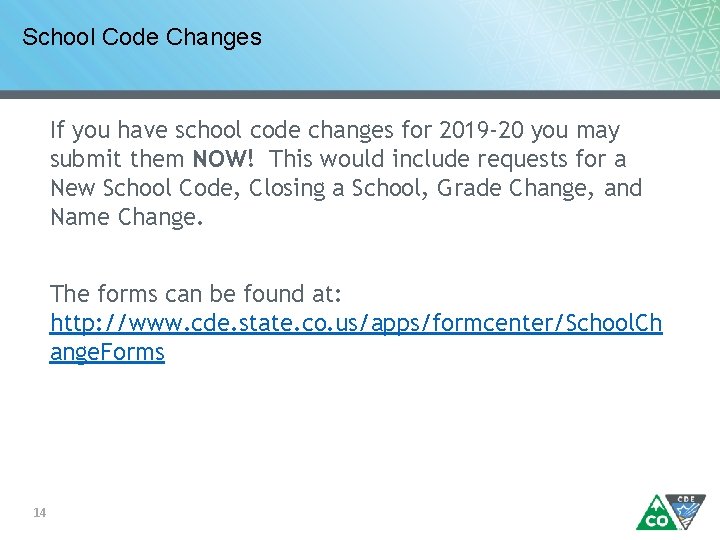Click the "submit them" words

(x=116, y=158)
